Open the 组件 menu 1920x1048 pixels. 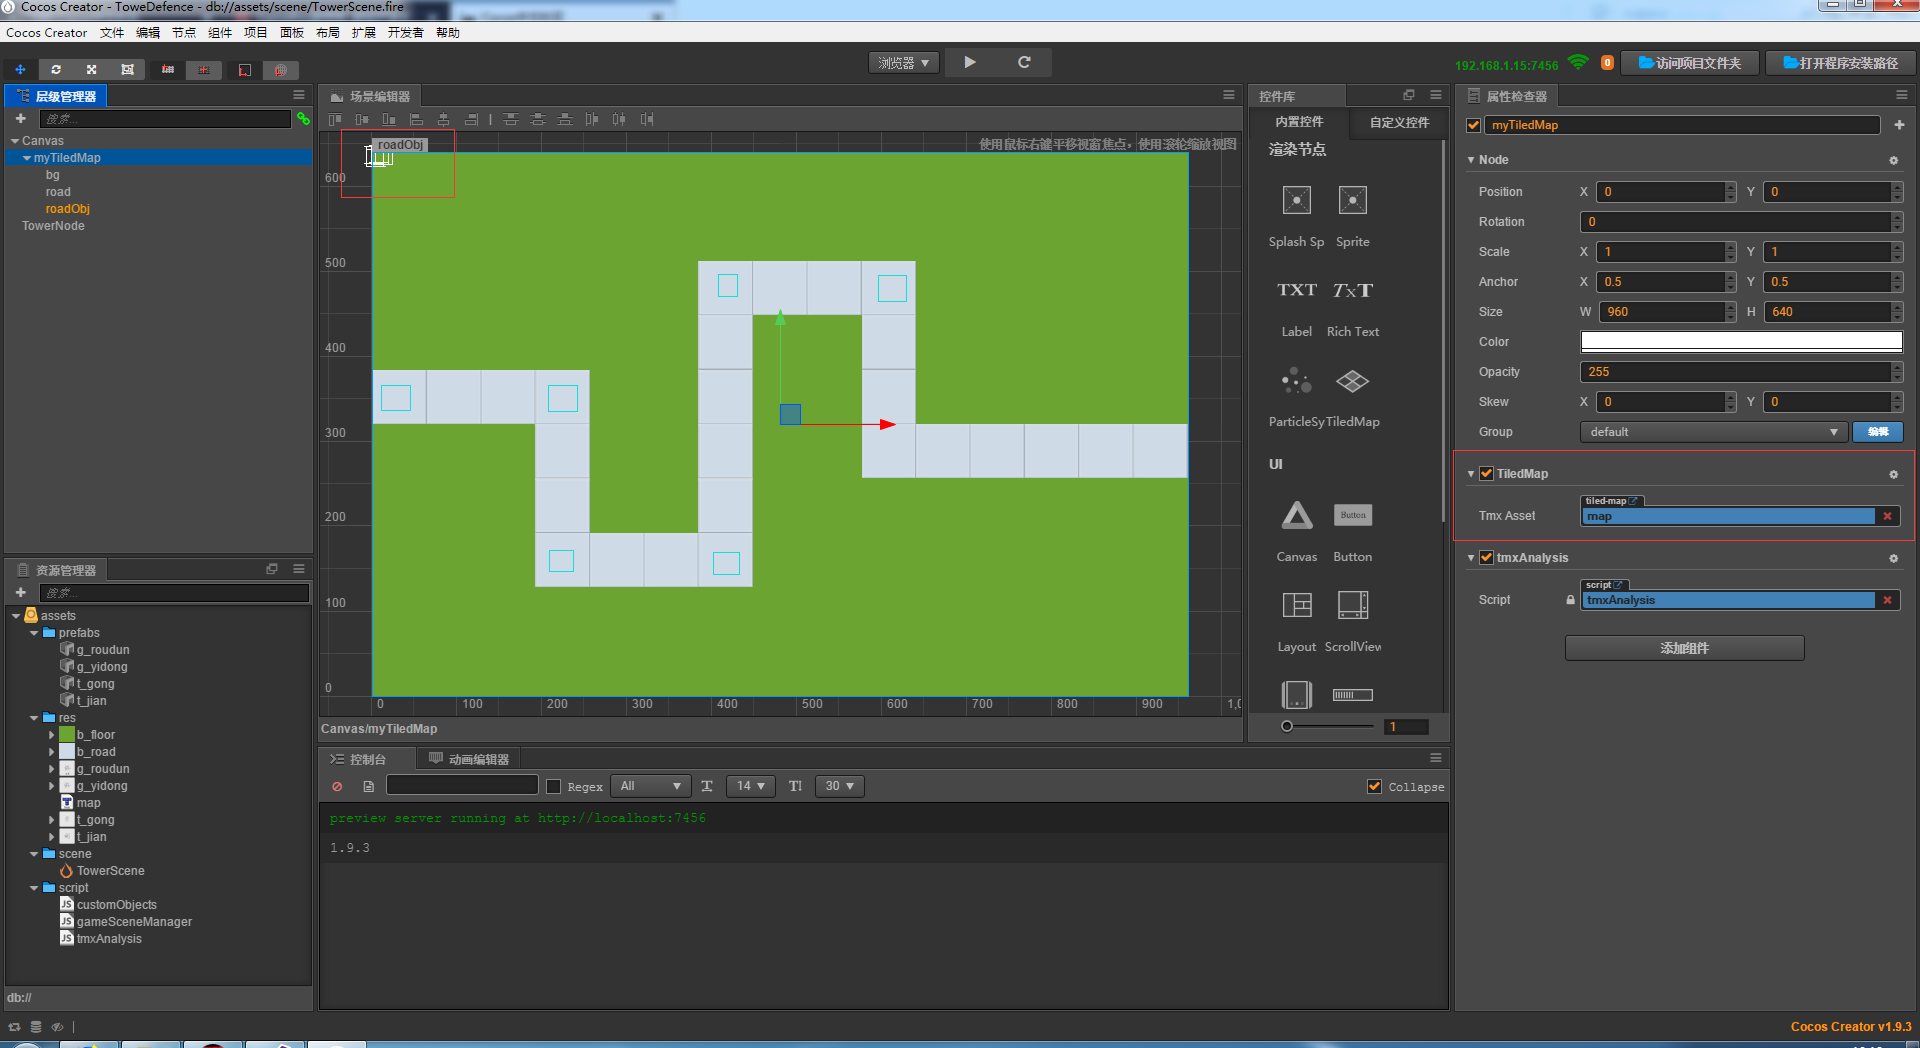[220, 33]
